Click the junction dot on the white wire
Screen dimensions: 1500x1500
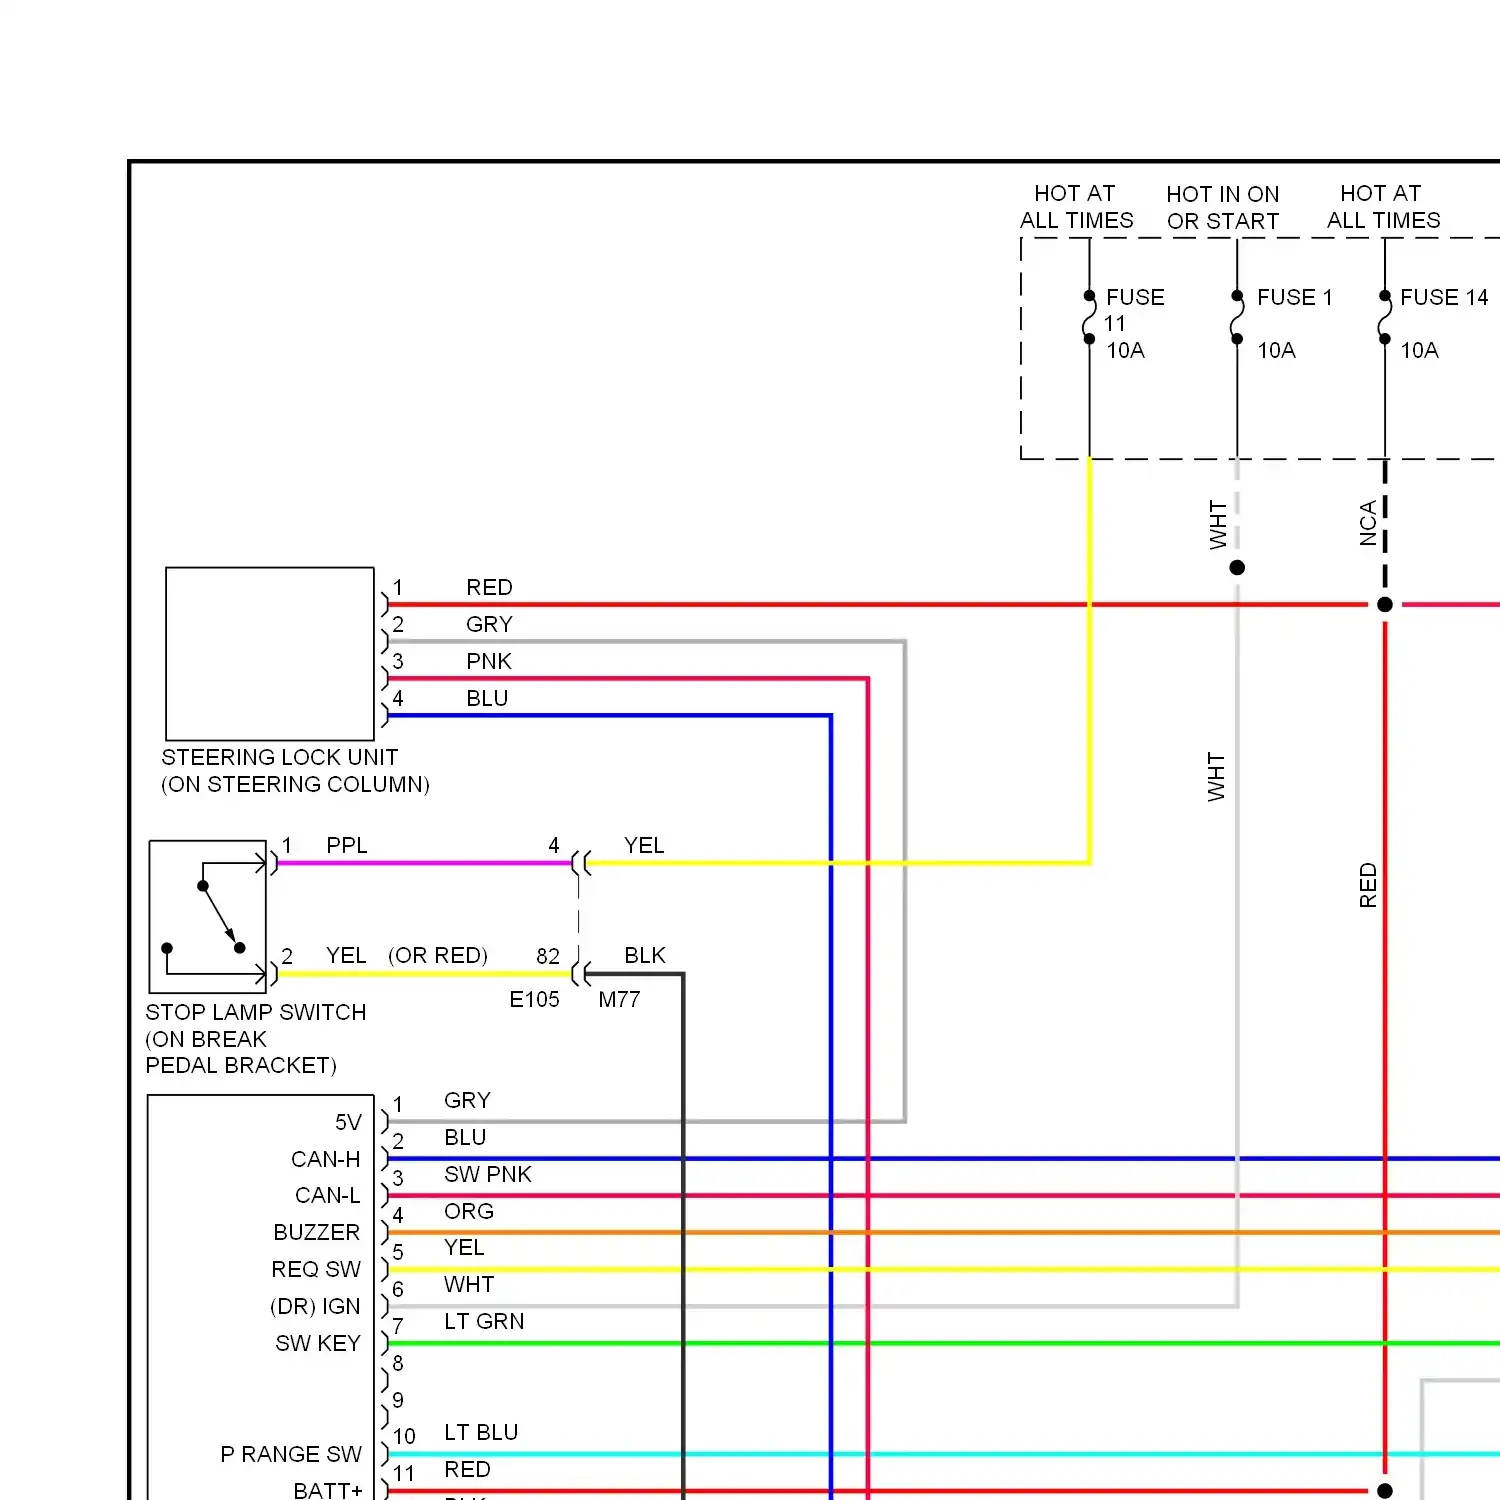click(1237, 567)
